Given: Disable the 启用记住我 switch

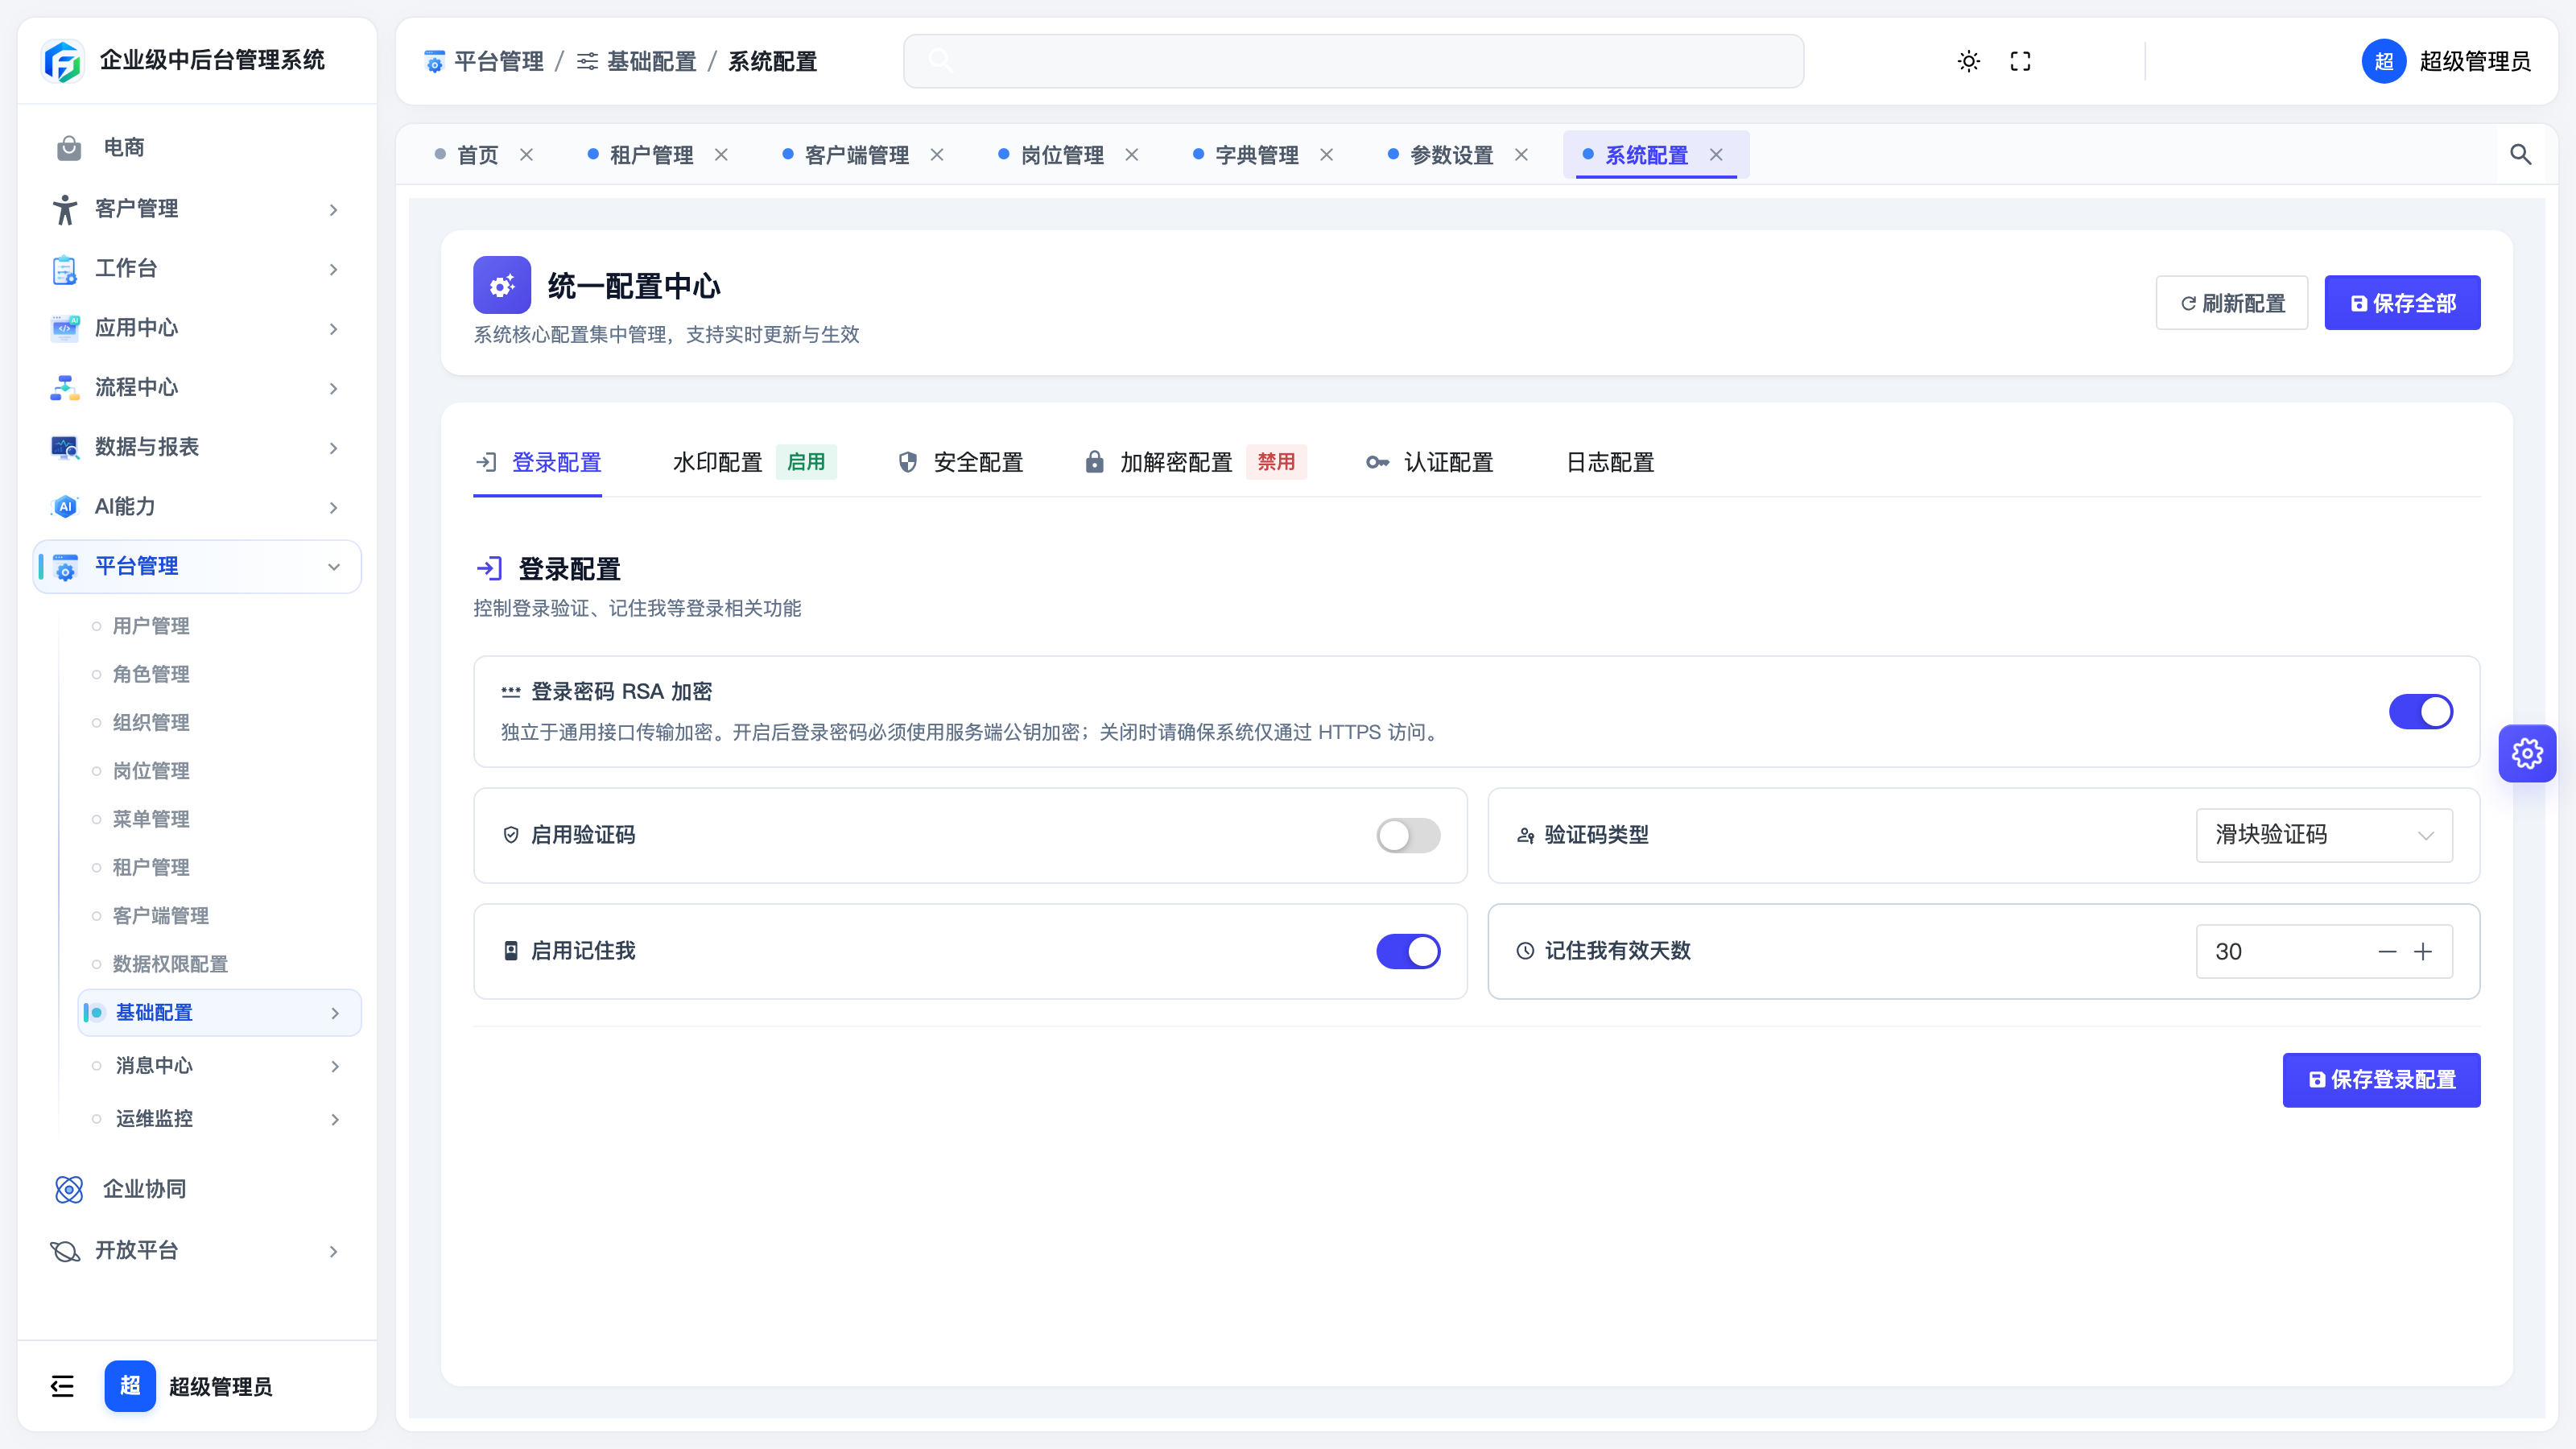Looking at the screenshot, I should coord(1408,951).
